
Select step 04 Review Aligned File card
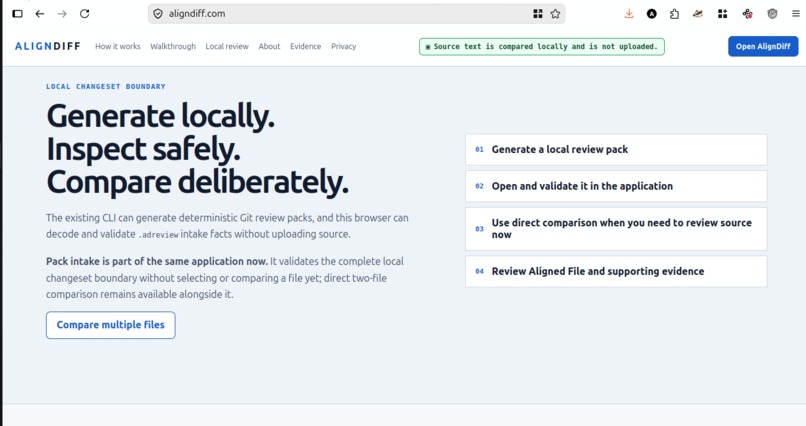[x=616, y=271]
